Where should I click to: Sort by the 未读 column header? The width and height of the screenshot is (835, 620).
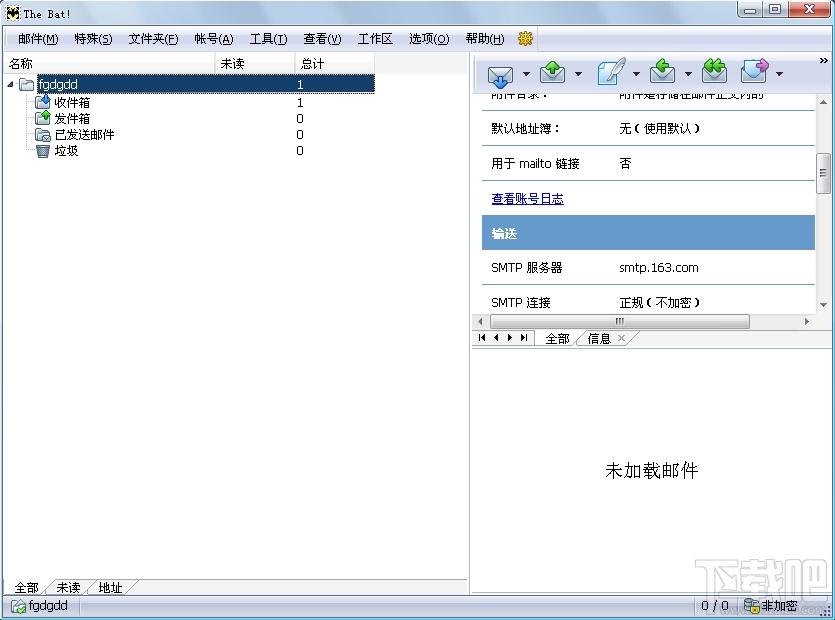tap(255, 63)
